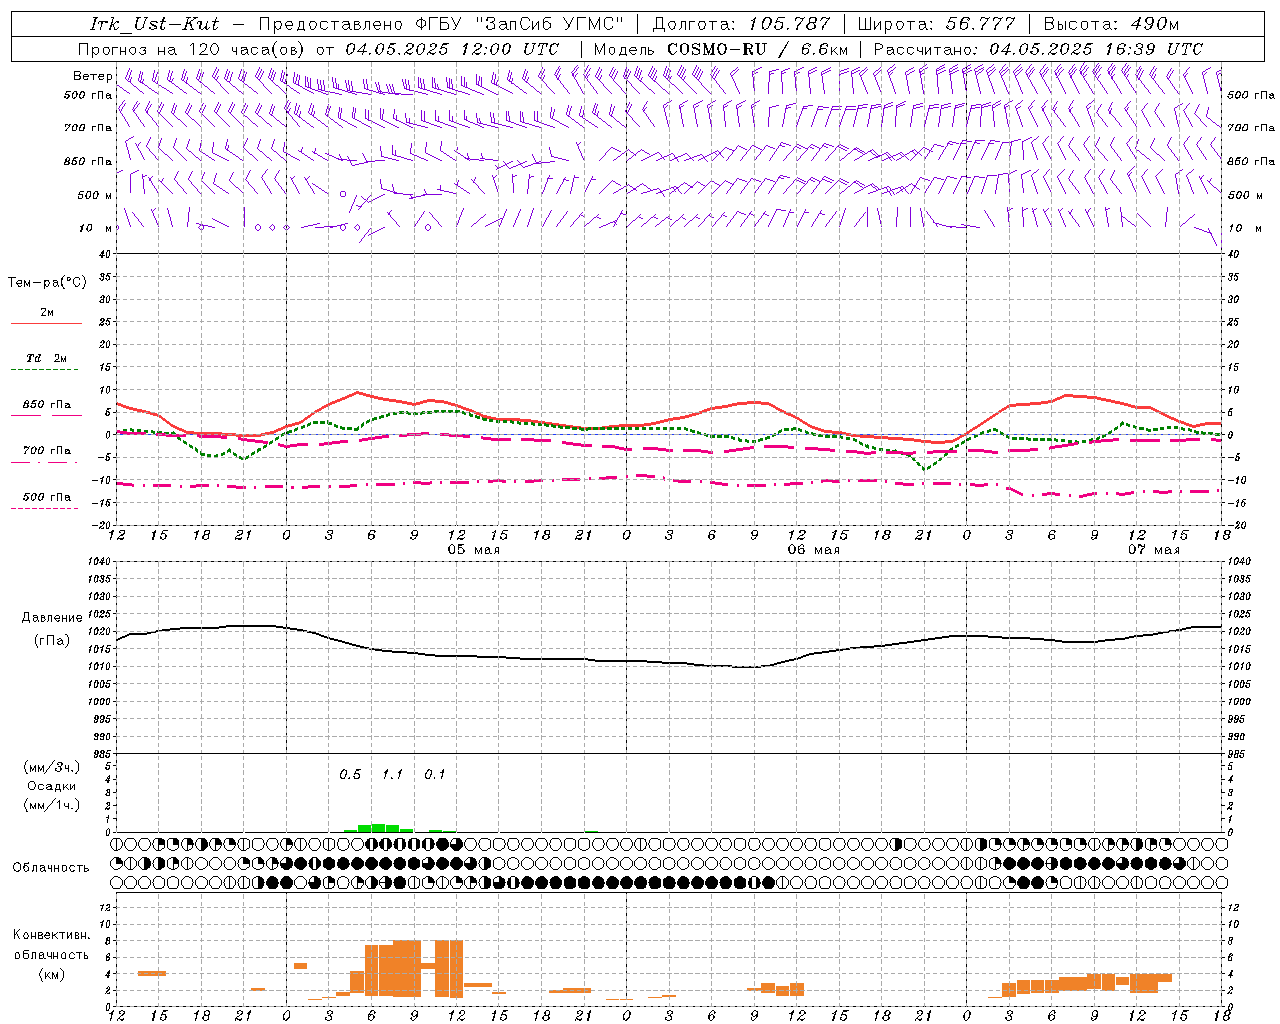Click the precipitation amount "0.1"
This screenshot has width=1280, height=1024.
pyautogui.click(x=434, y=775)
